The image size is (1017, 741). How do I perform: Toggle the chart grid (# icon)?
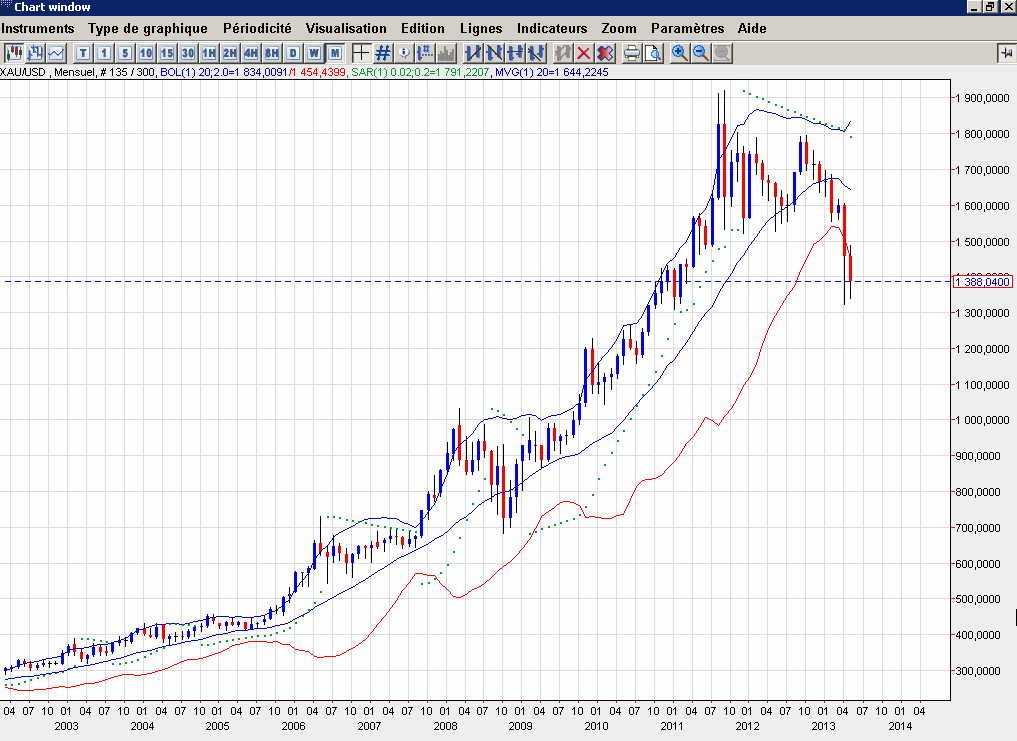[382, 53]
